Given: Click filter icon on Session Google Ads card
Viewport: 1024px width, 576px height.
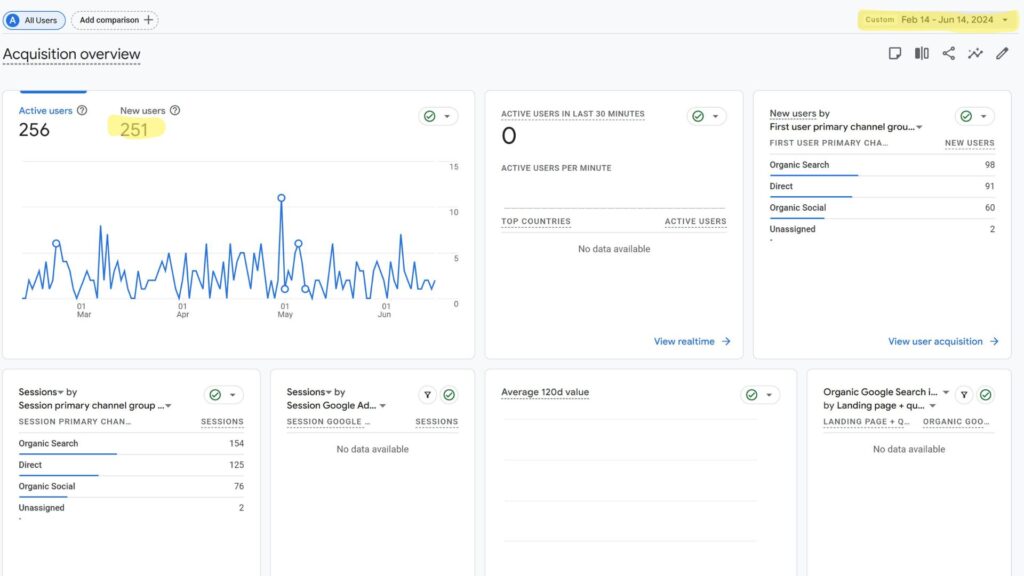Looking at the screenshot, I should [x=427, y=394].
